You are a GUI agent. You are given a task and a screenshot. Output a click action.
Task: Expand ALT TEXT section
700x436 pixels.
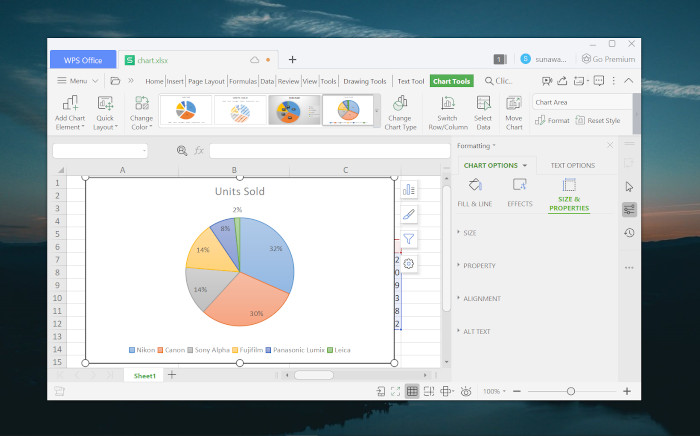pos(473,332)
